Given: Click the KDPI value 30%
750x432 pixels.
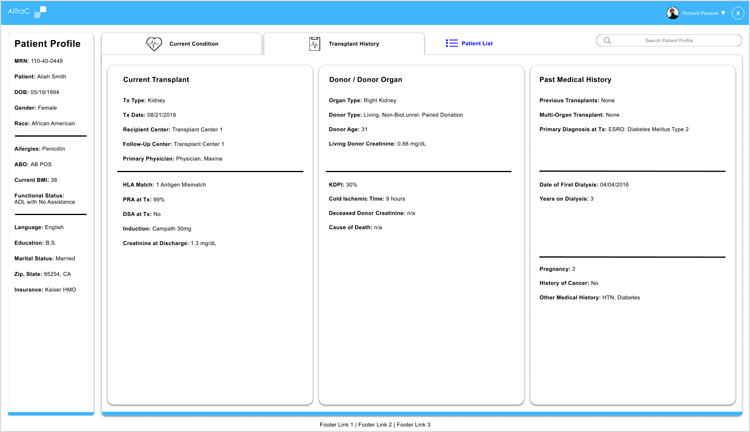Looking at the screenshot, I should 351,185.
